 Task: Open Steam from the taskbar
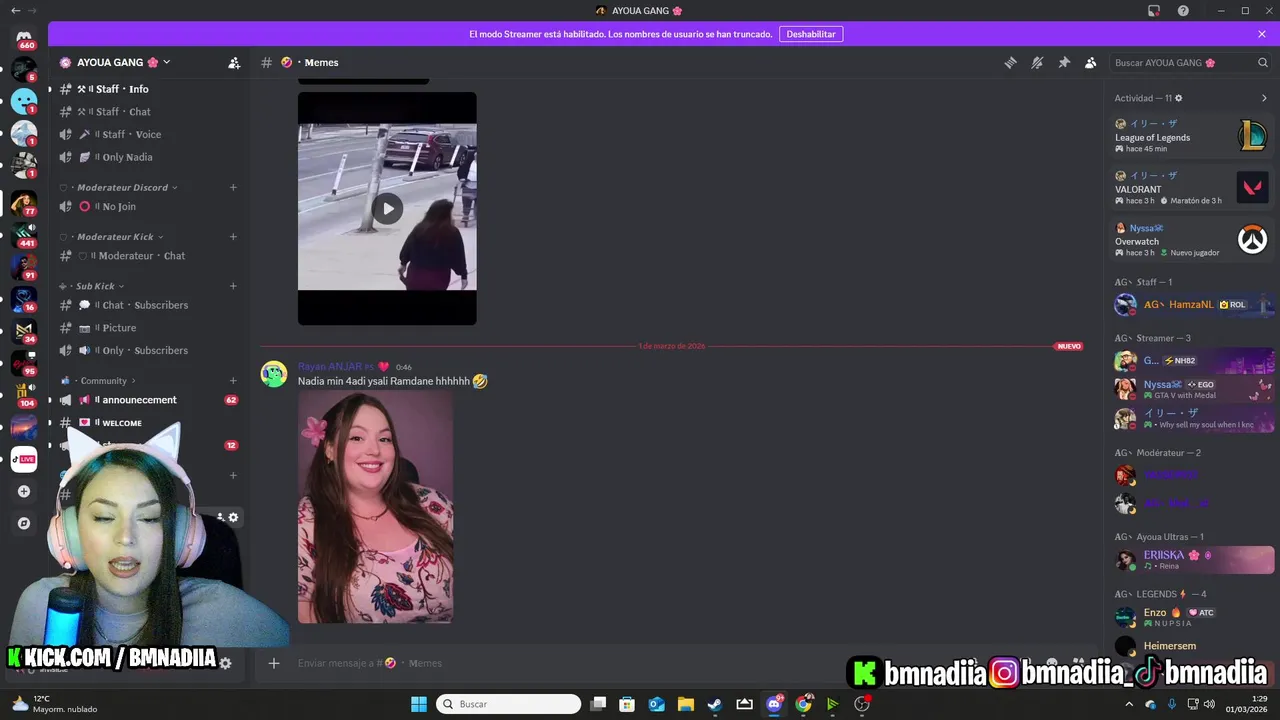[x=715, y=704]
